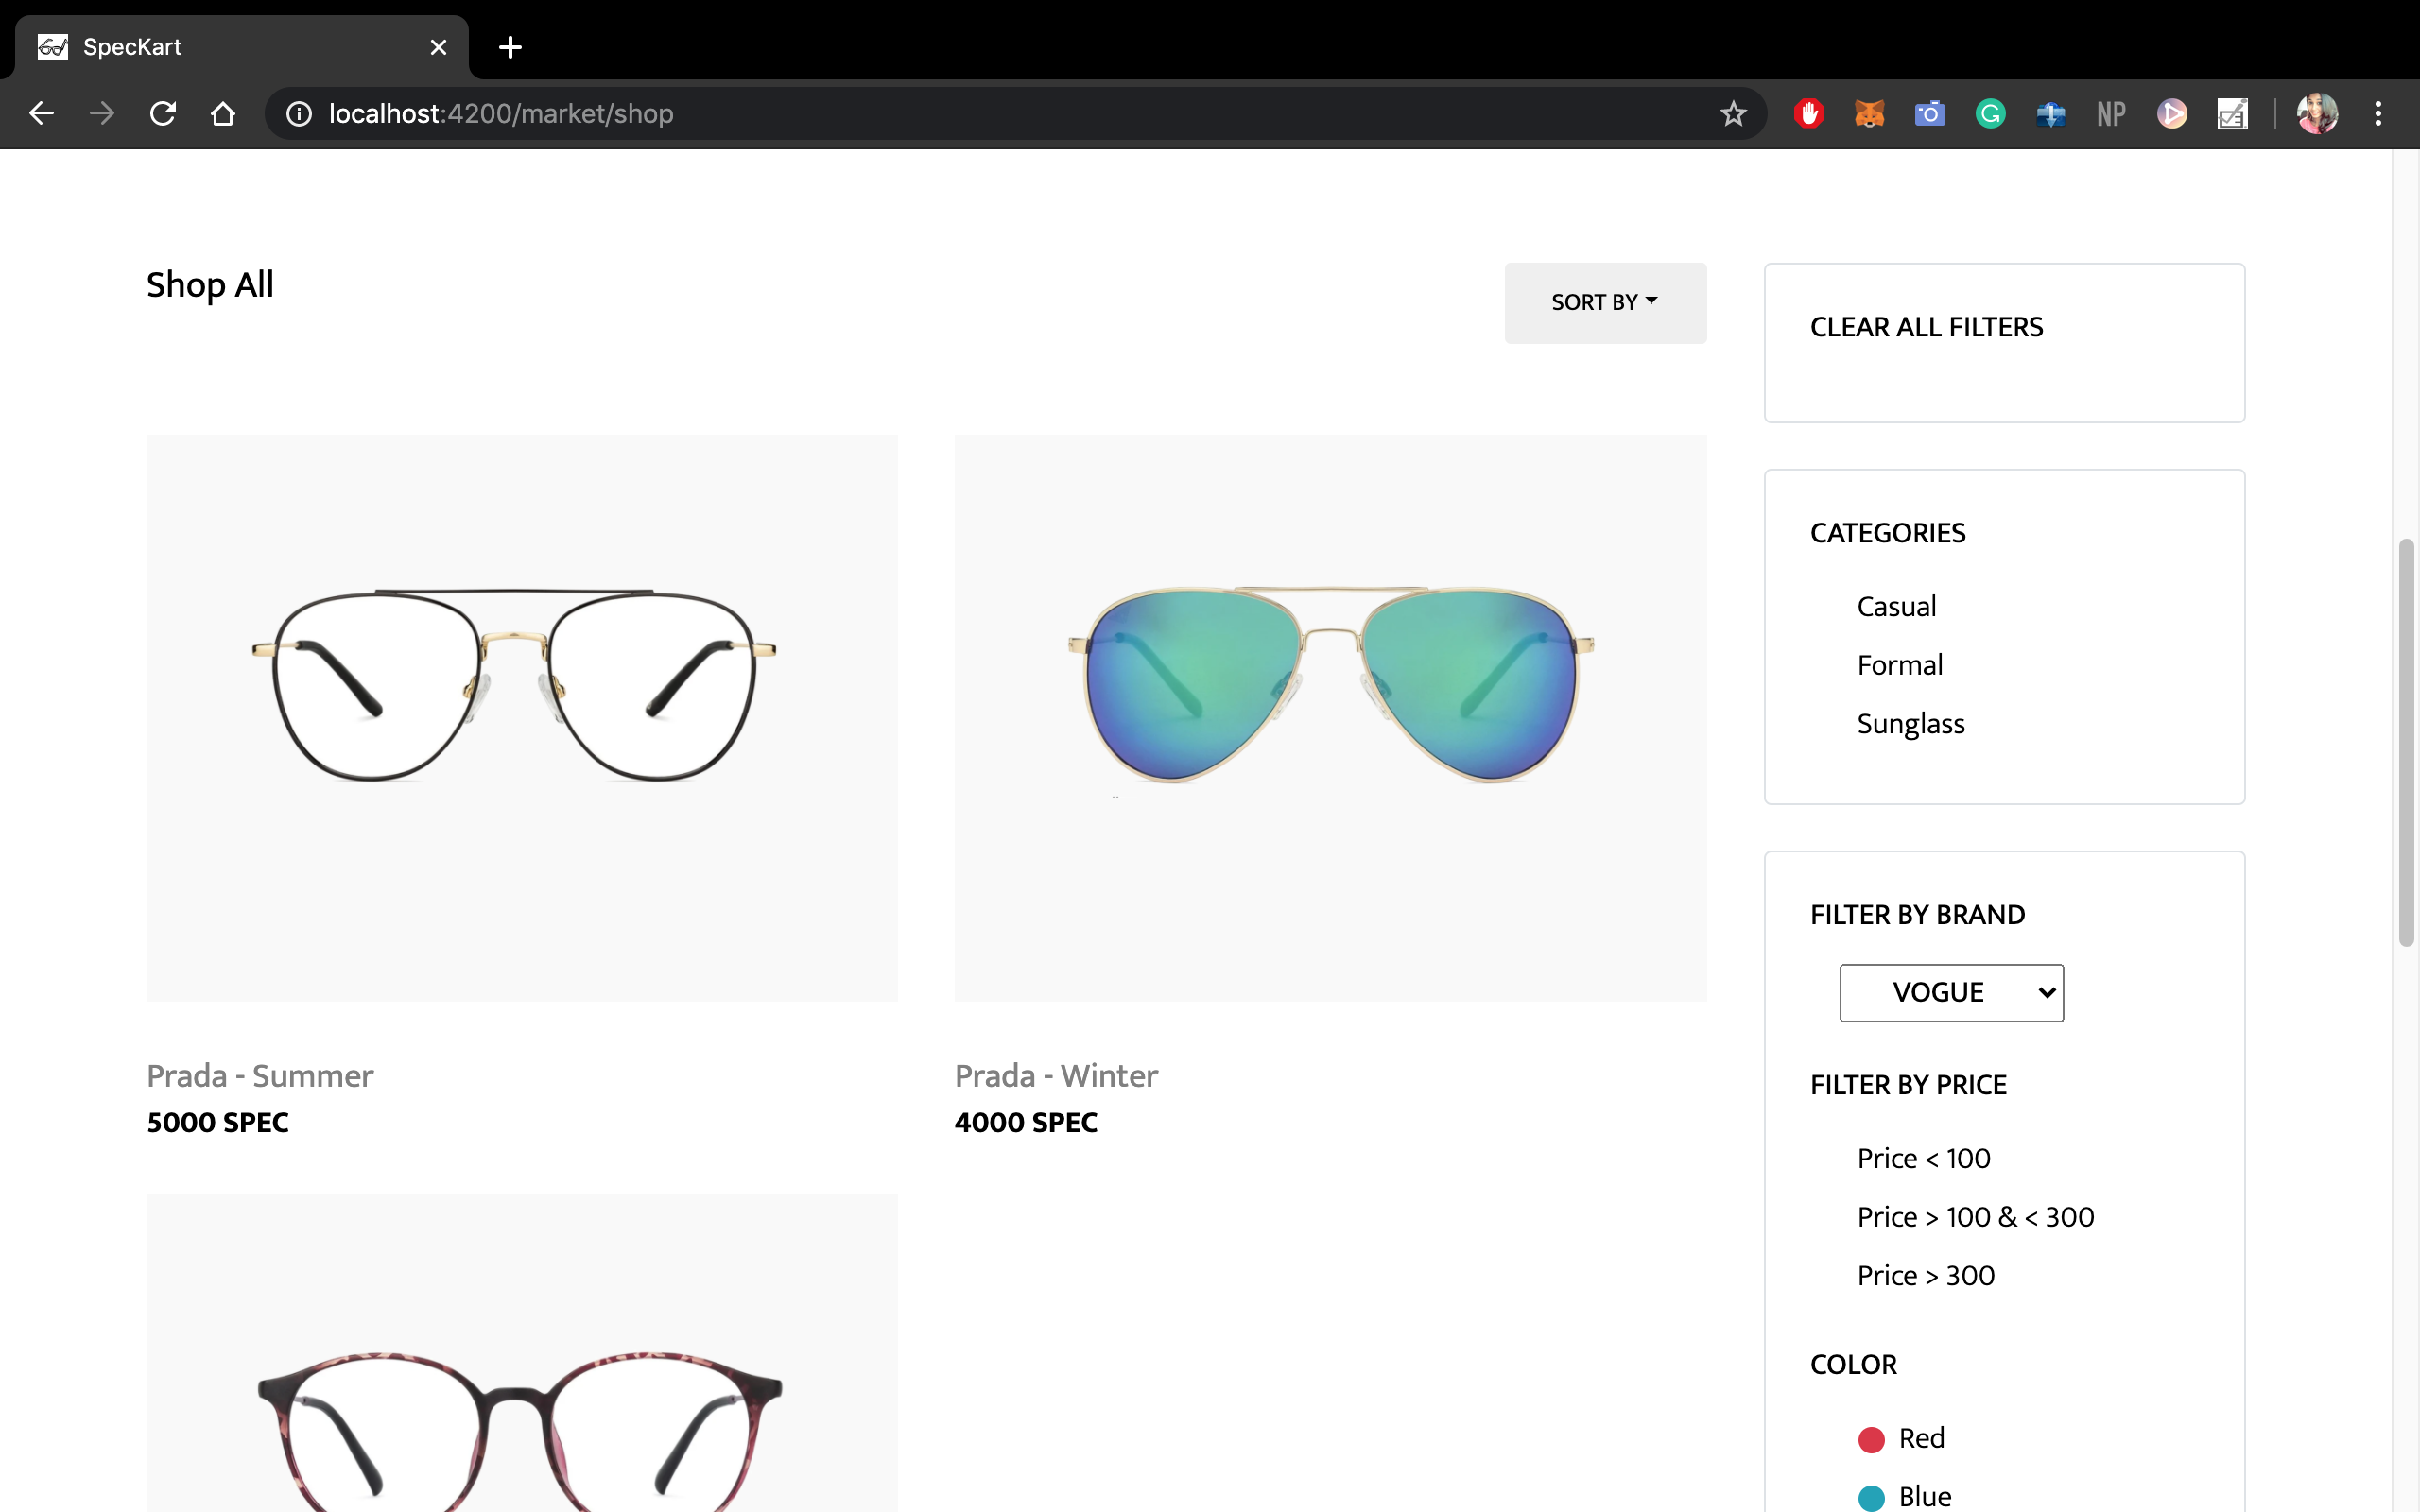Click the Grammarly extension icon
The image size is (2420, 1512).
[1990, 114]
